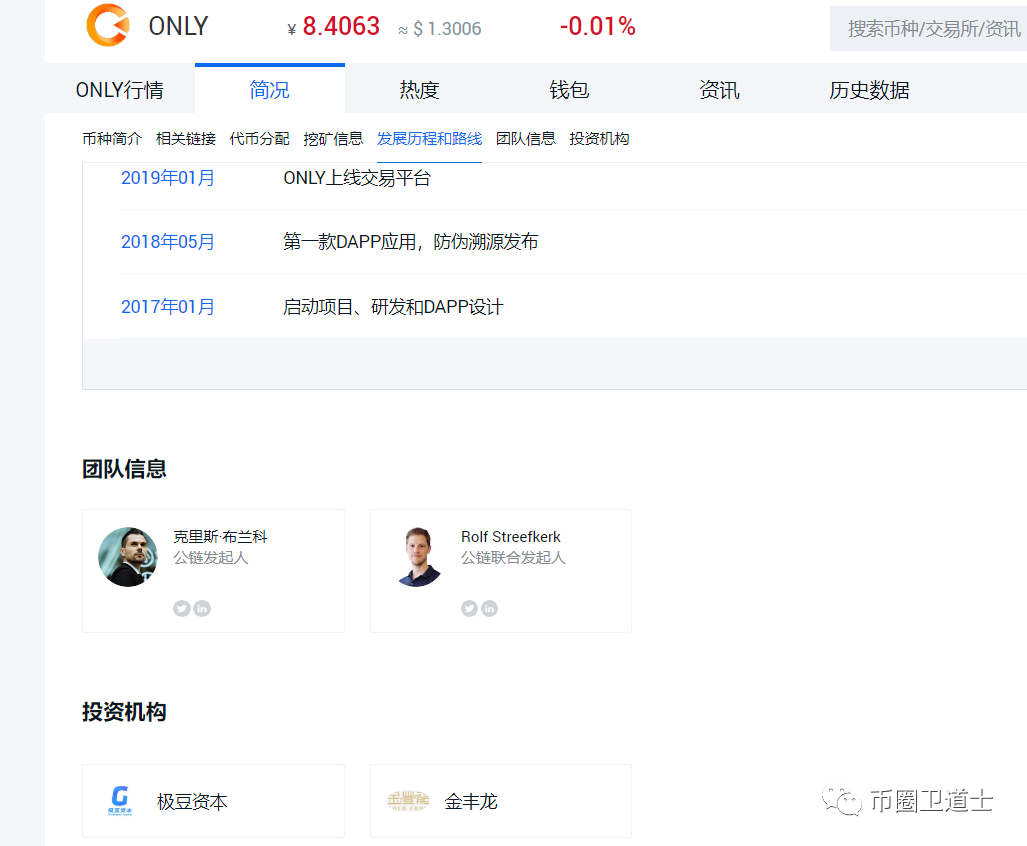Click the ≈ $ 1.3006 USD price
Viewport: 1027px width, 846px height.
[439, 29]
